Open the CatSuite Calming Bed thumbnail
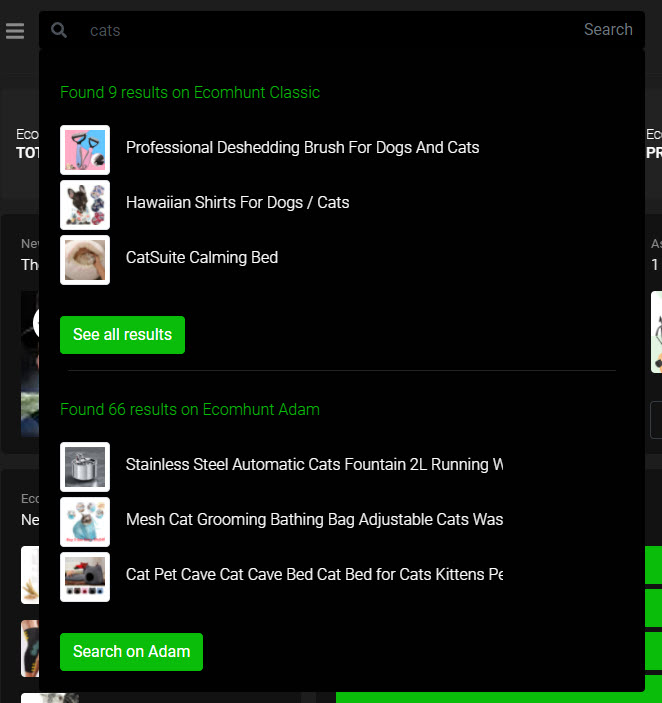Screen dimensions: 662x703 tap(85, 260)
